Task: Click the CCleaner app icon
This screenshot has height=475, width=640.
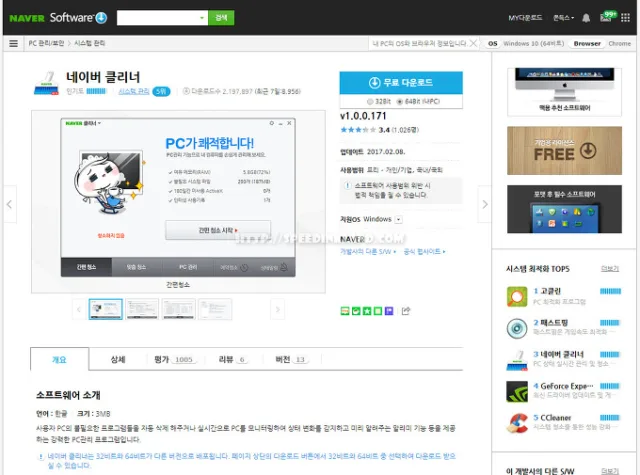Action: (517, 423)
